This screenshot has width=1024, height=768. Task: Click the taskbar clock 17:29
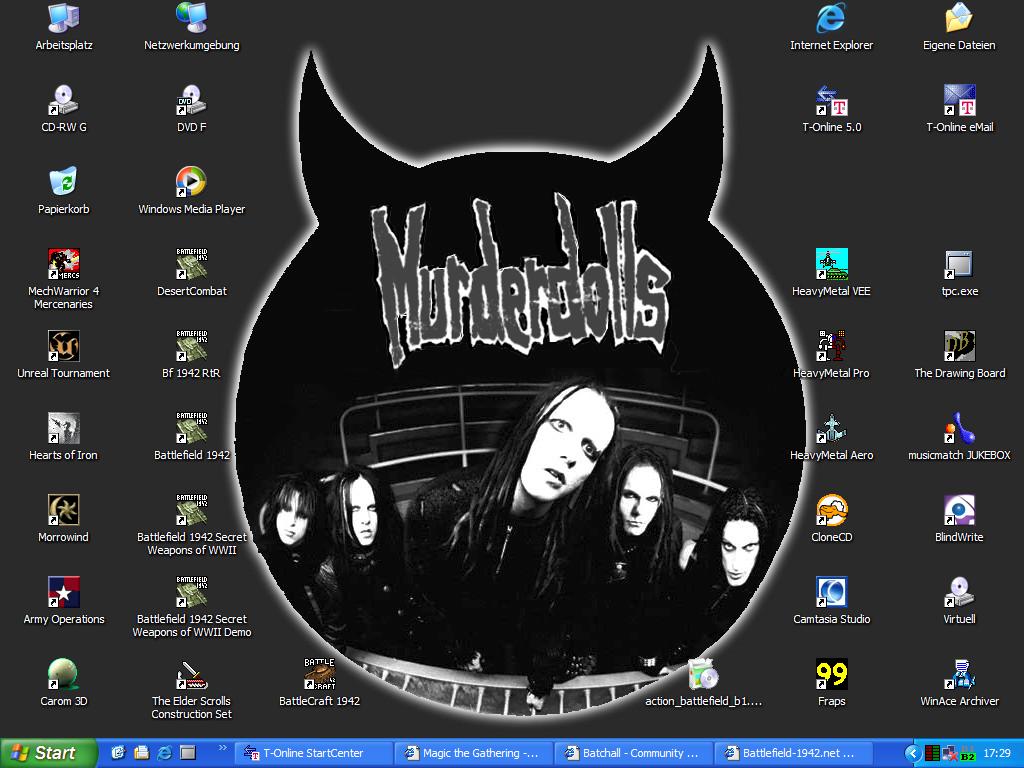click(x=997, y=754)
